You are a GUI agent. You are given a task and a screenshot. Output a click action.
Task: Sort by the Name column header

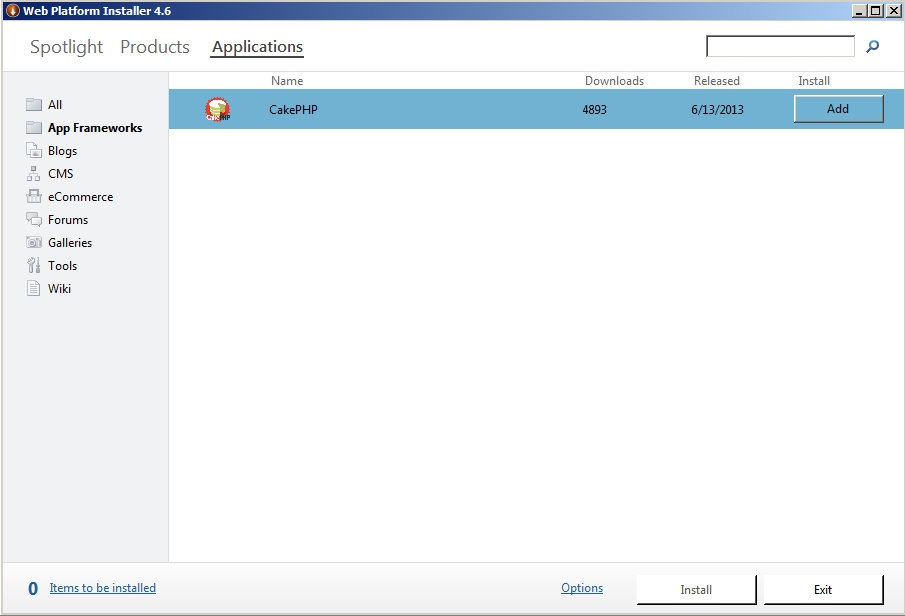(x=287, y=81)
